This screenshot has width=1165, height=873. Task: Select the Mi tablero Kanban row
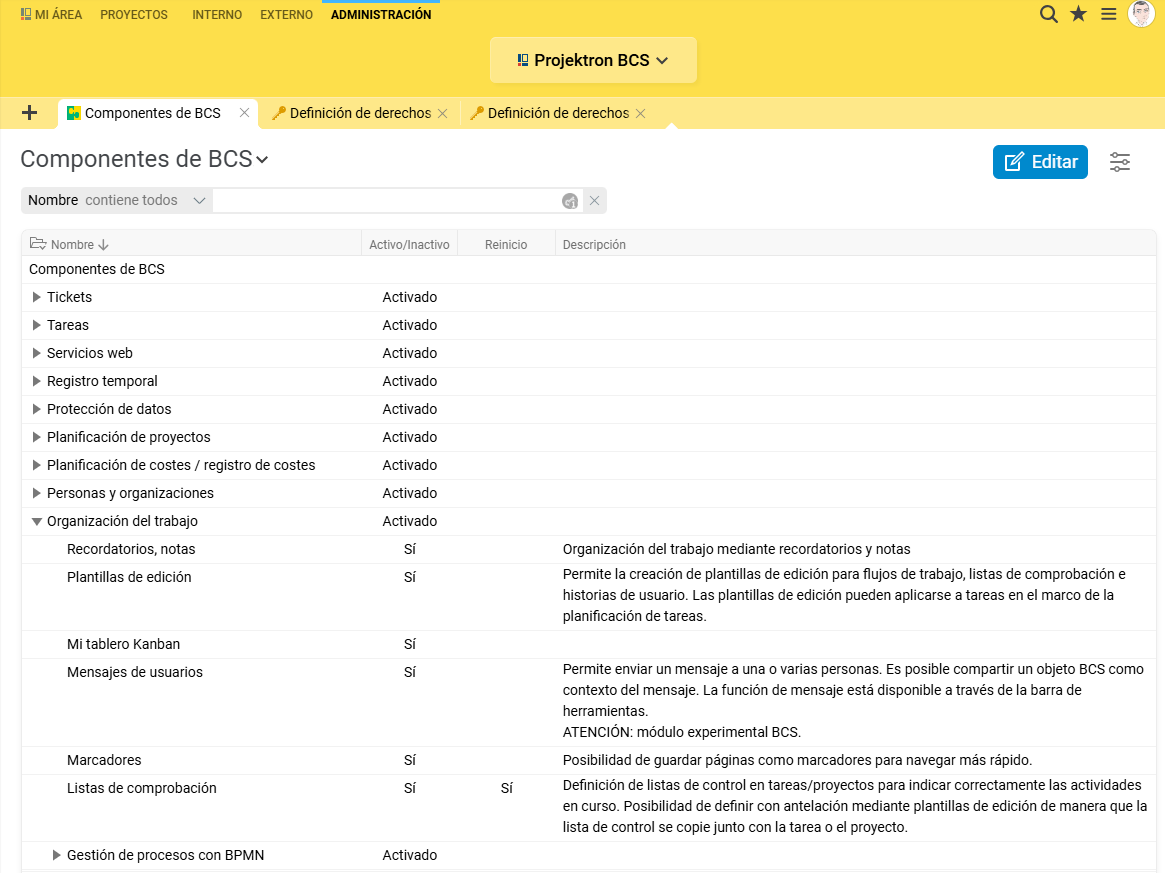[588, 644]
